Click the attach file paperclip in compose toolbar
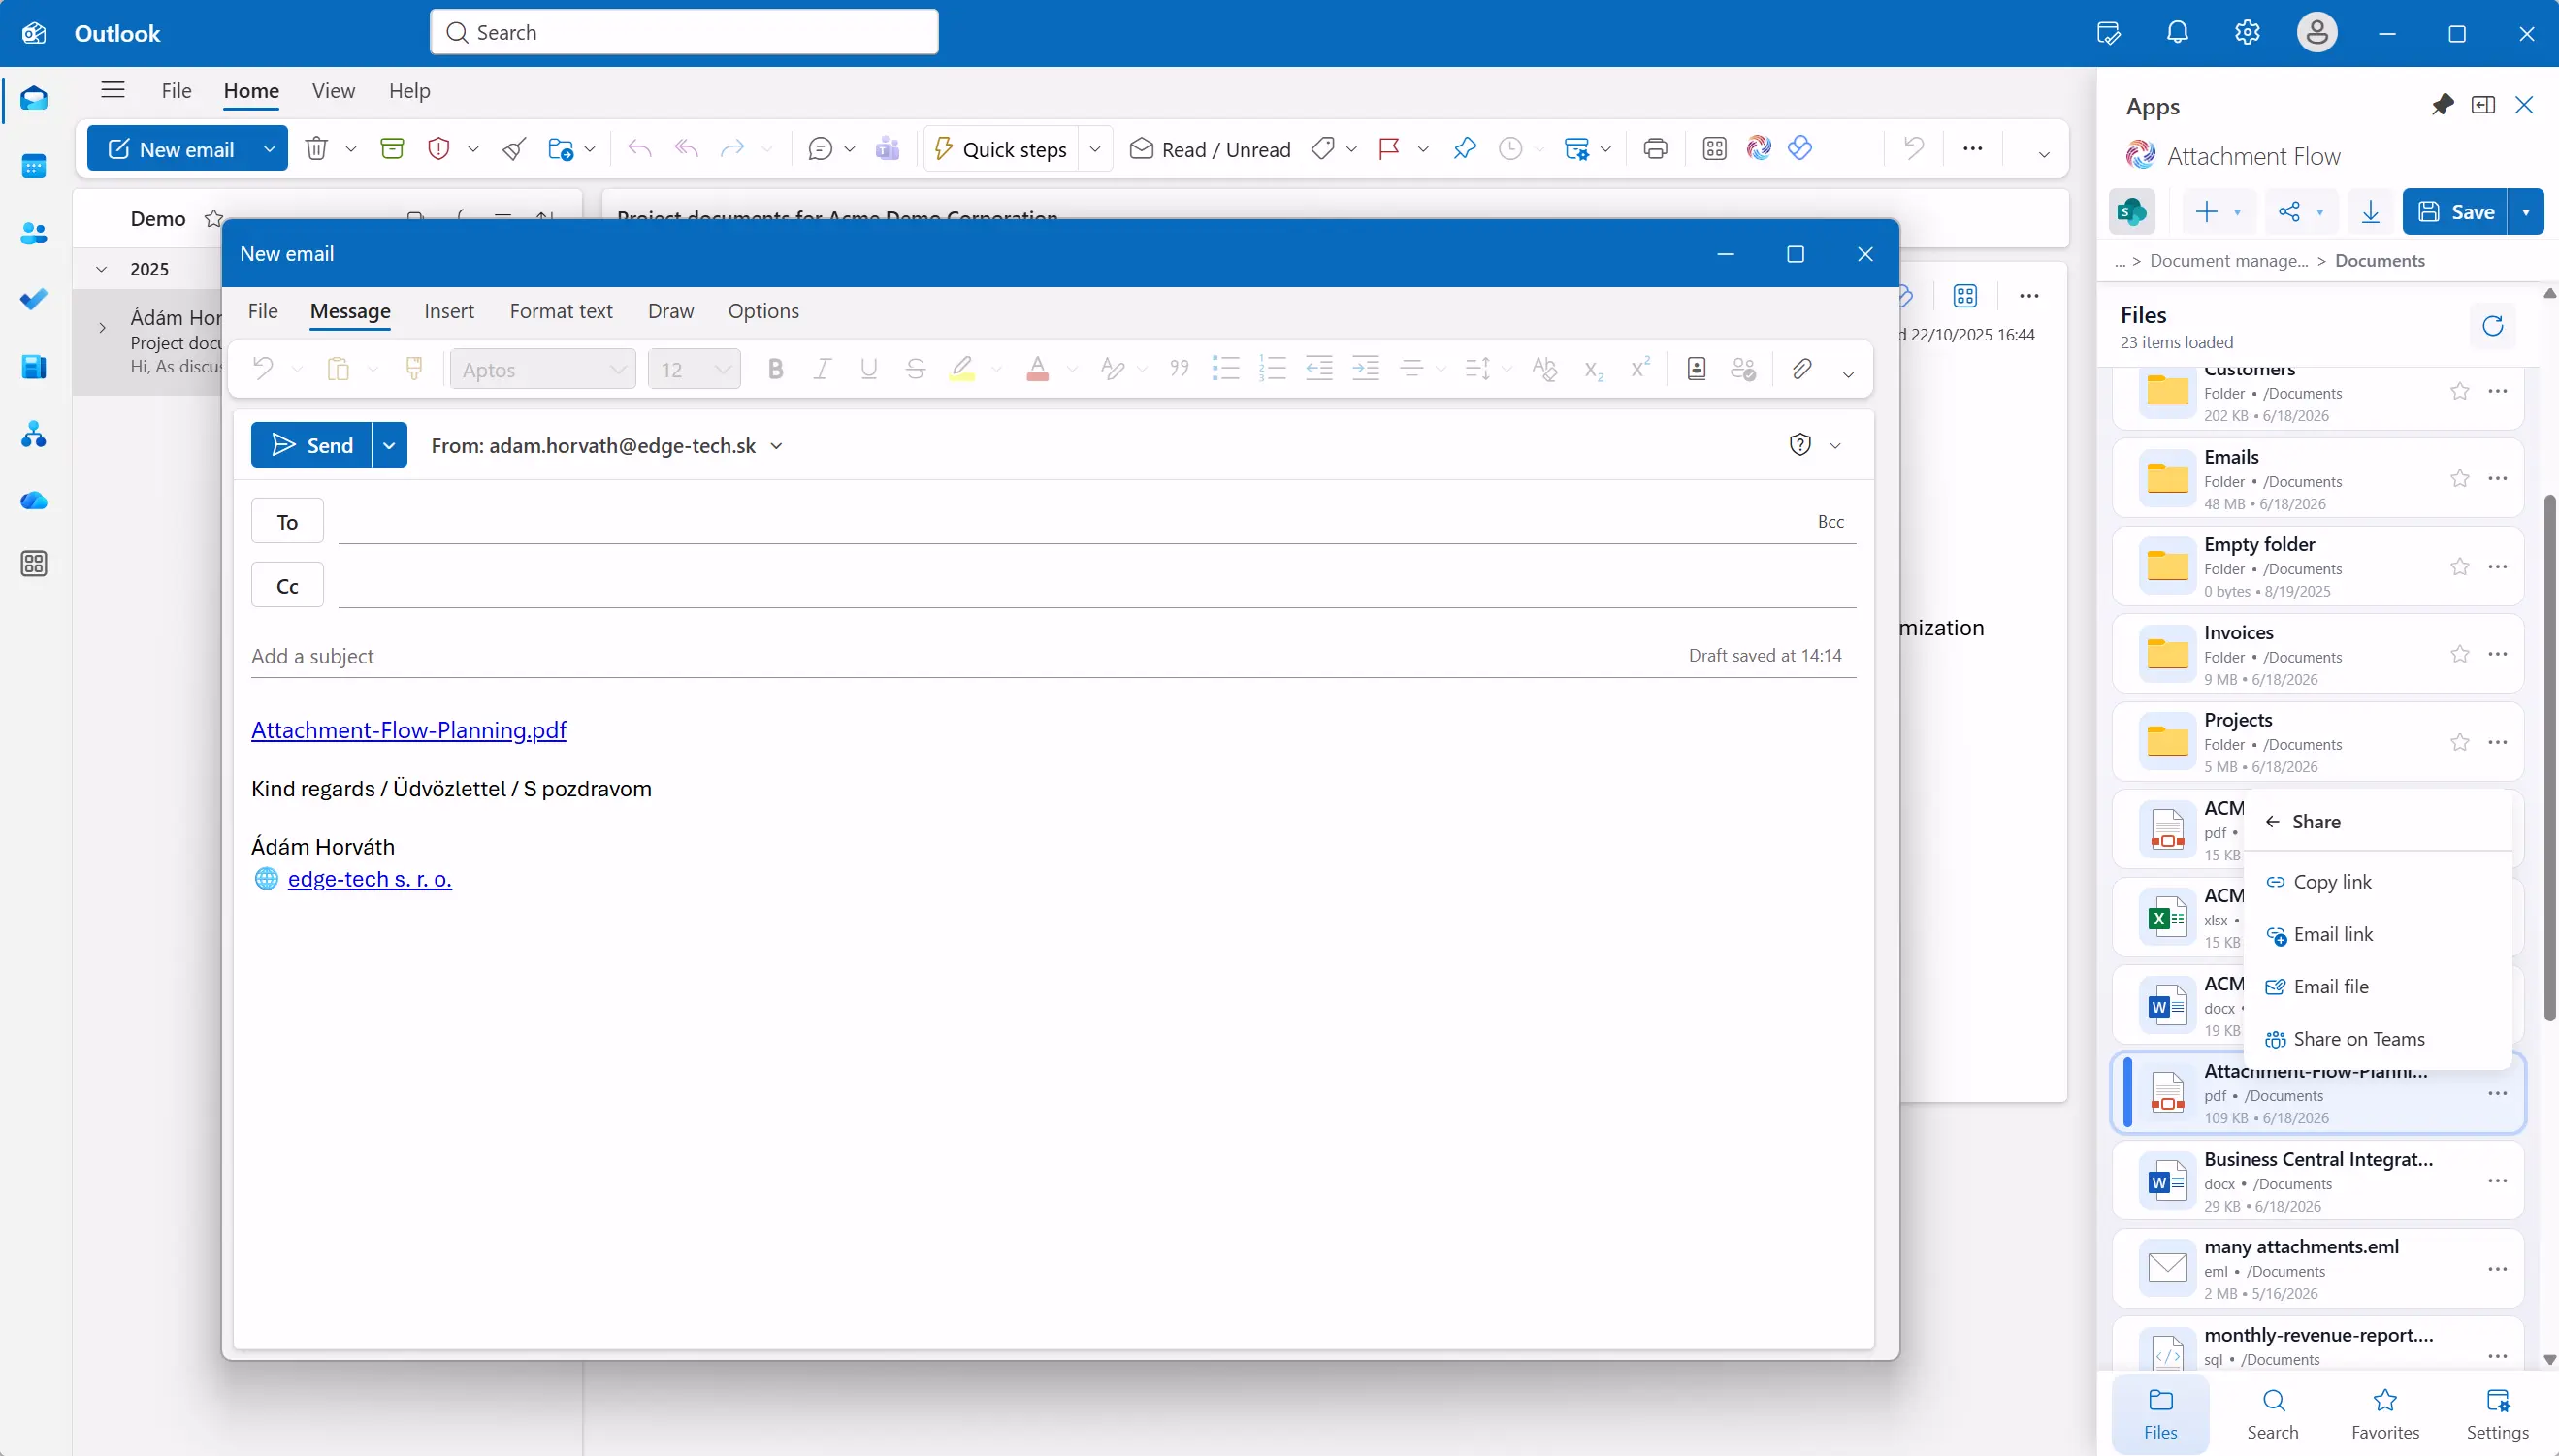2559x1456 pixels. pyautogui.click(x=1801, y=369)
